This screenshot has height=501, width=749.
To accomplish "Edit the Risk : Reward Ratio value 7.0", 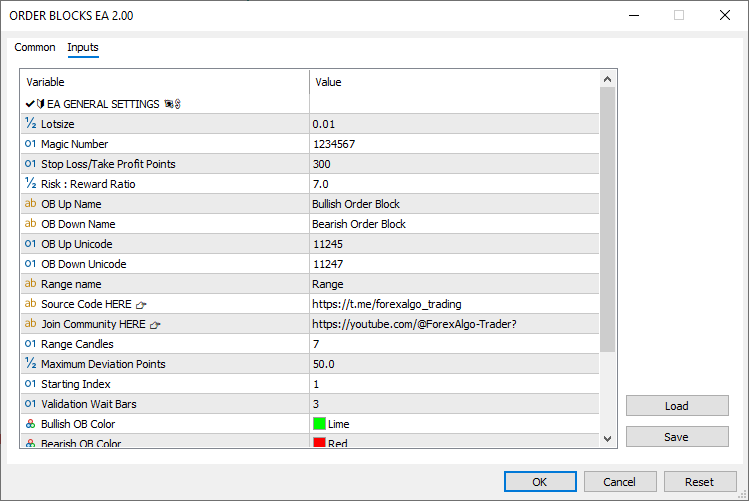I will (x=321, y=184).
